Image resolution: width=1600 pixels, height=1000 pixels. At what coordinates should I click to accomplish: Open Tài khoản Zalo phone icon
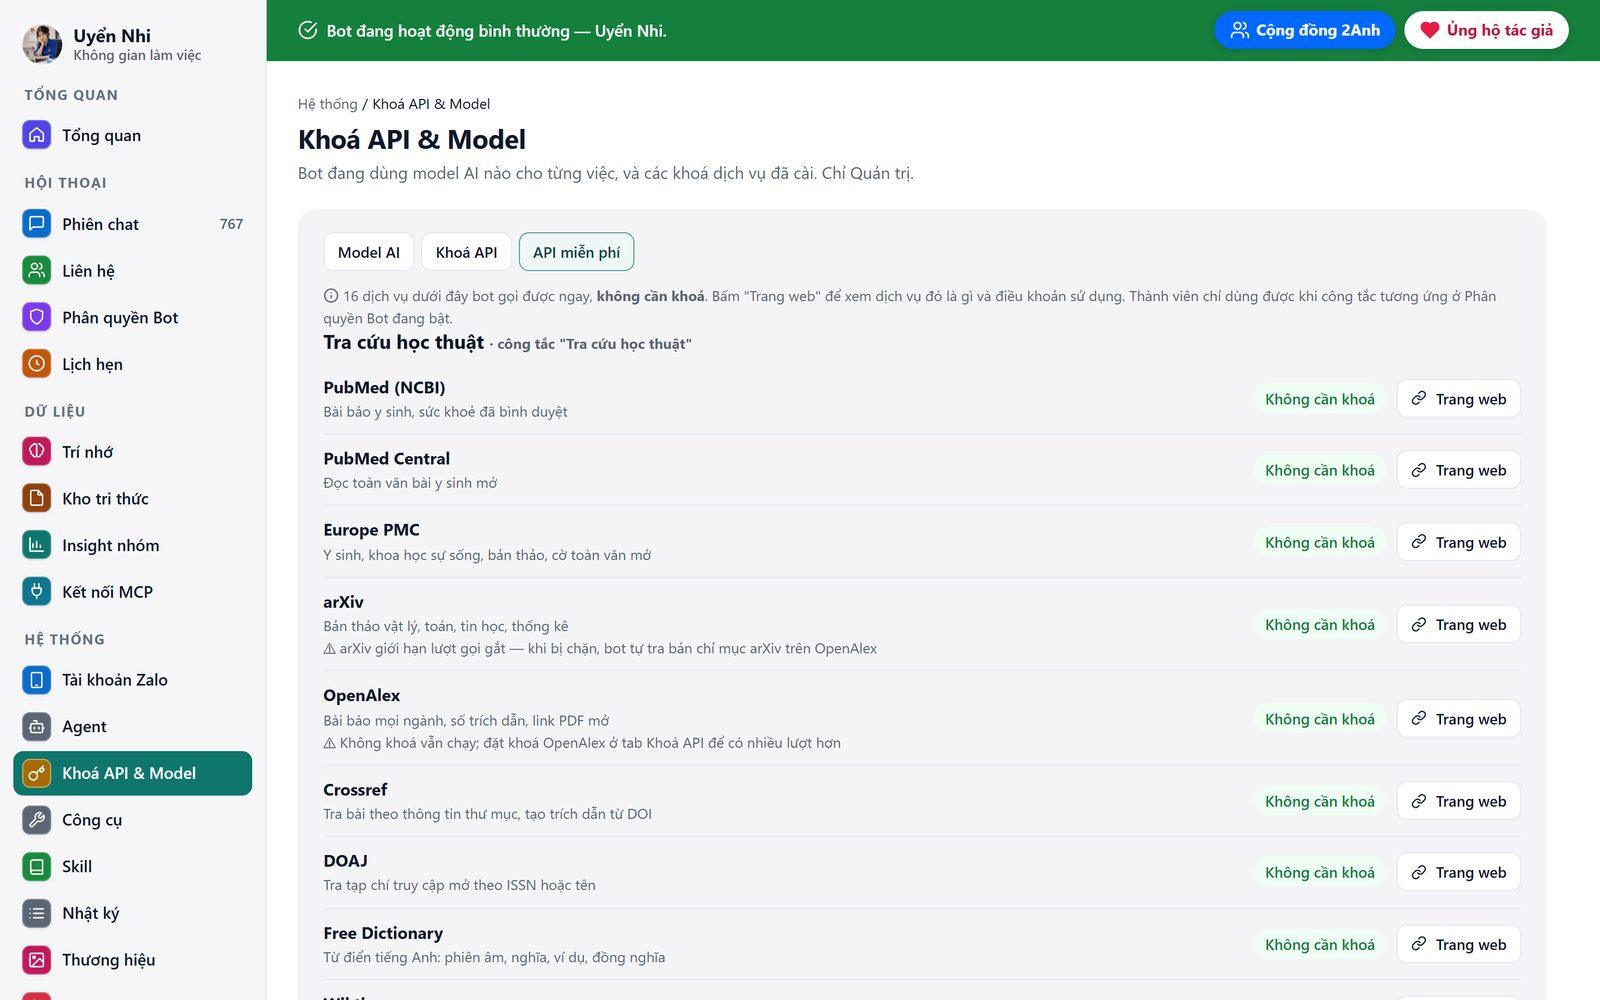(37, 680)
